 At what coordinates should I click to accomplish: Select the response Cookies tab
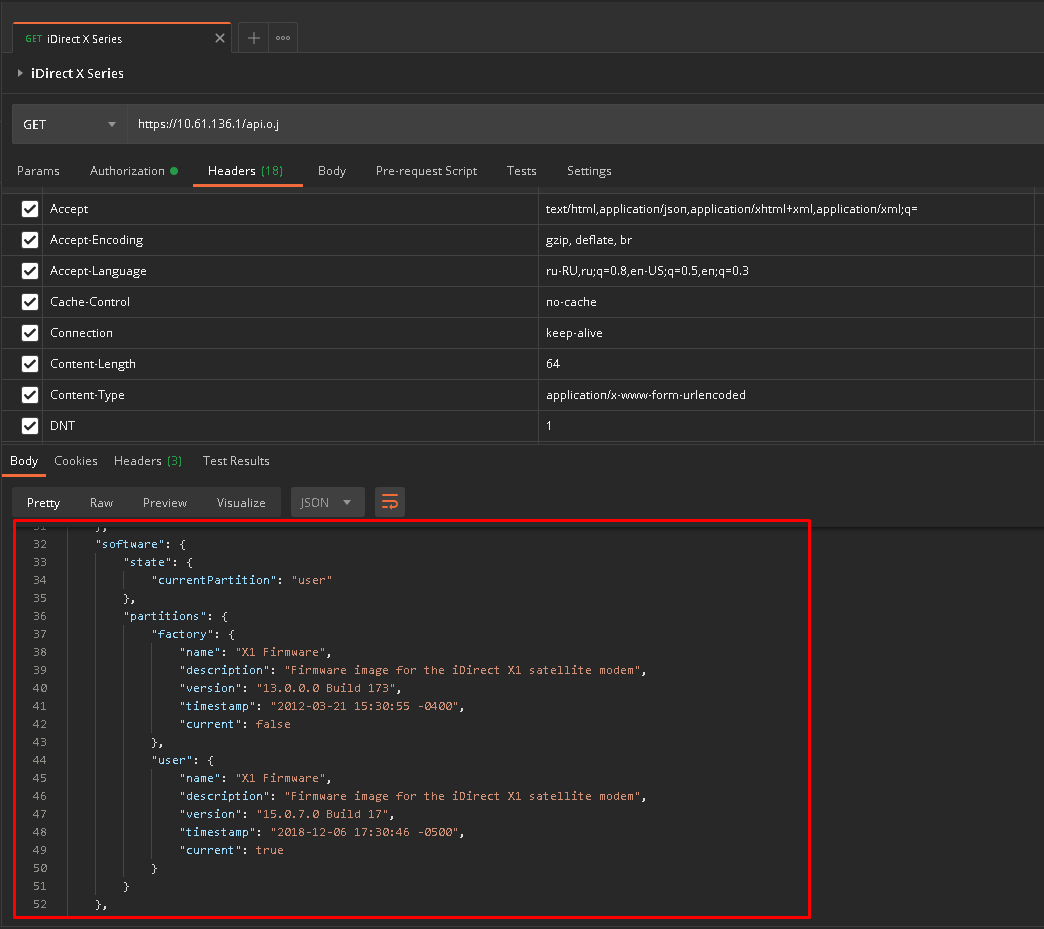[76, 461]
